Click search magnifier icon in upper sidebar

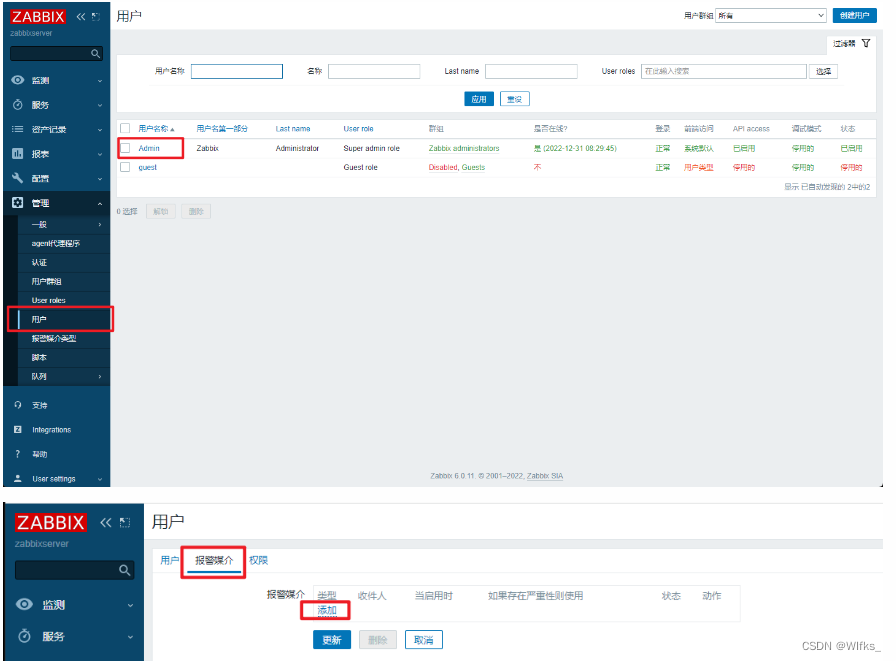pos(95,54)
